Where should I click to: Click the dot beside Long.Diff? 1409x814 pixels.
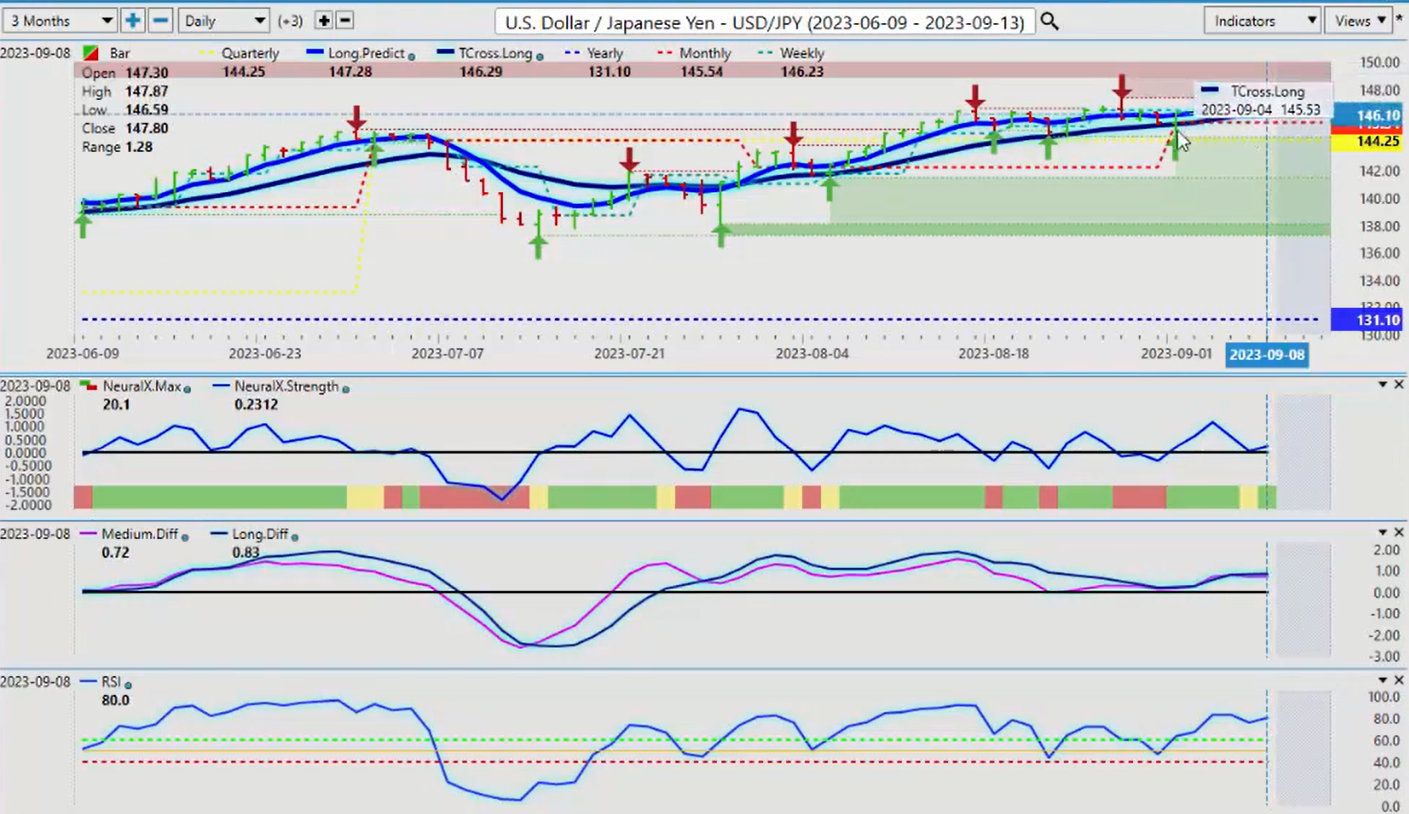coord(295,536)
